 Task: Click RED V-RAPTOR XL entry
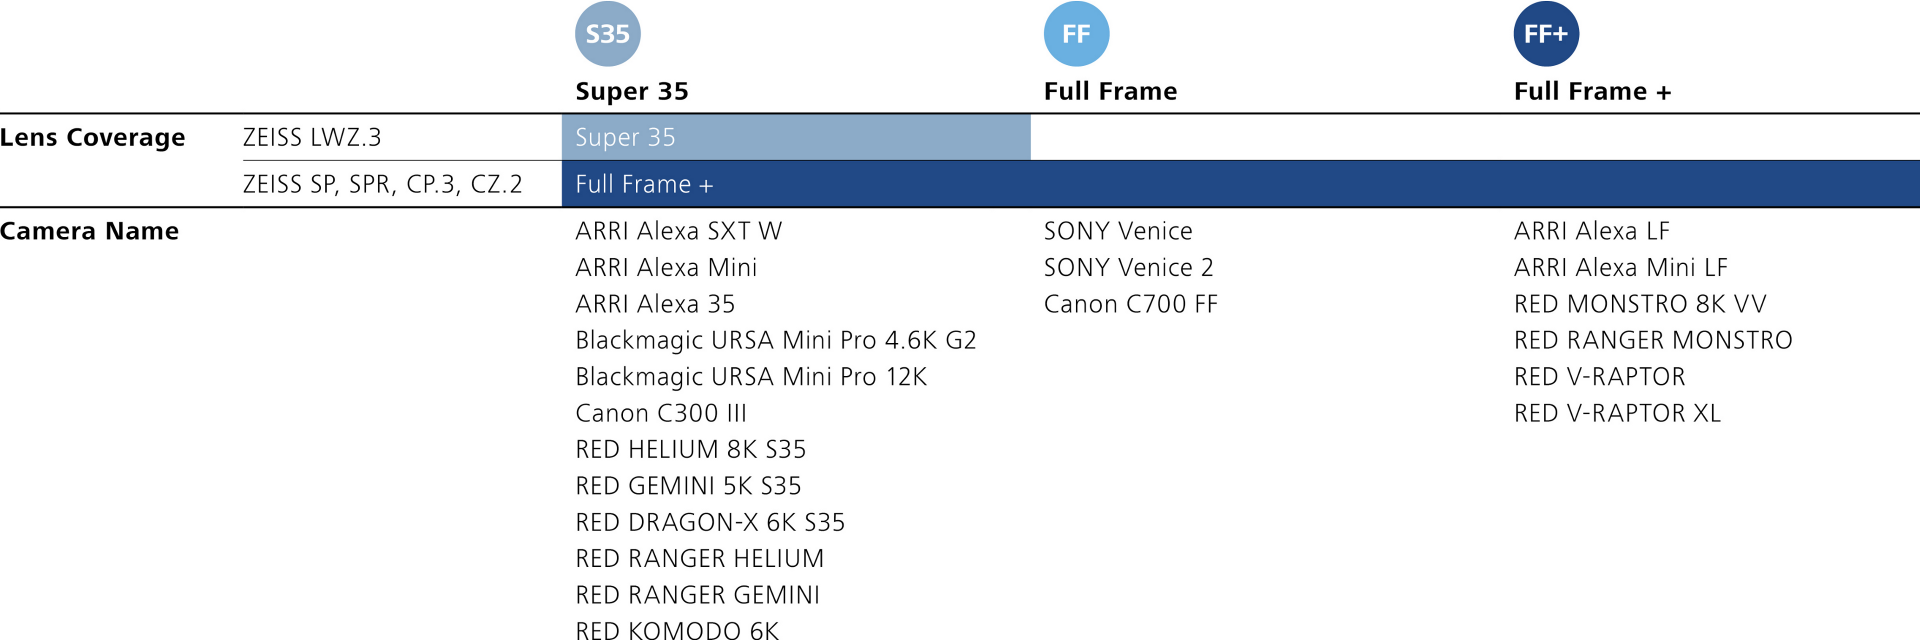pos(1617,413)
